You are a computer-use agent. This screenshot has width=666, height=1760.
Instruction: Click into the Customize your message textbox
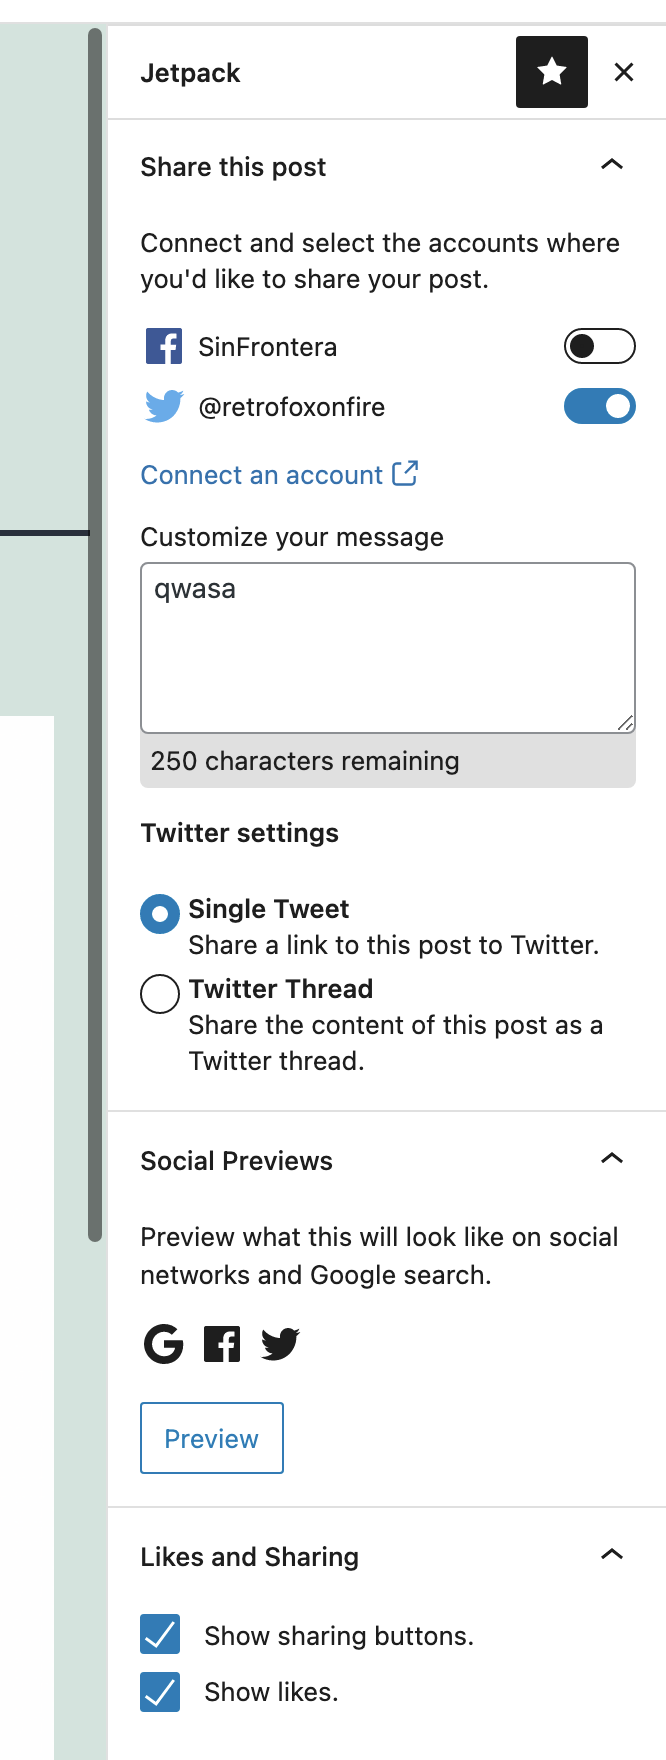tap(388, 648)
